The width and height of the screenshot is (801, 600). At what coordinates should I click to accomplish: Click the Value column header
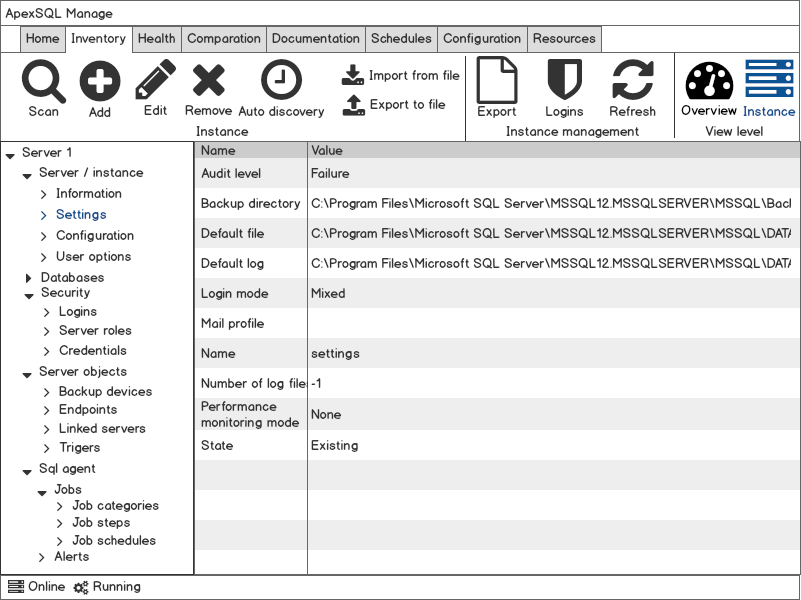tap(554, 150)
